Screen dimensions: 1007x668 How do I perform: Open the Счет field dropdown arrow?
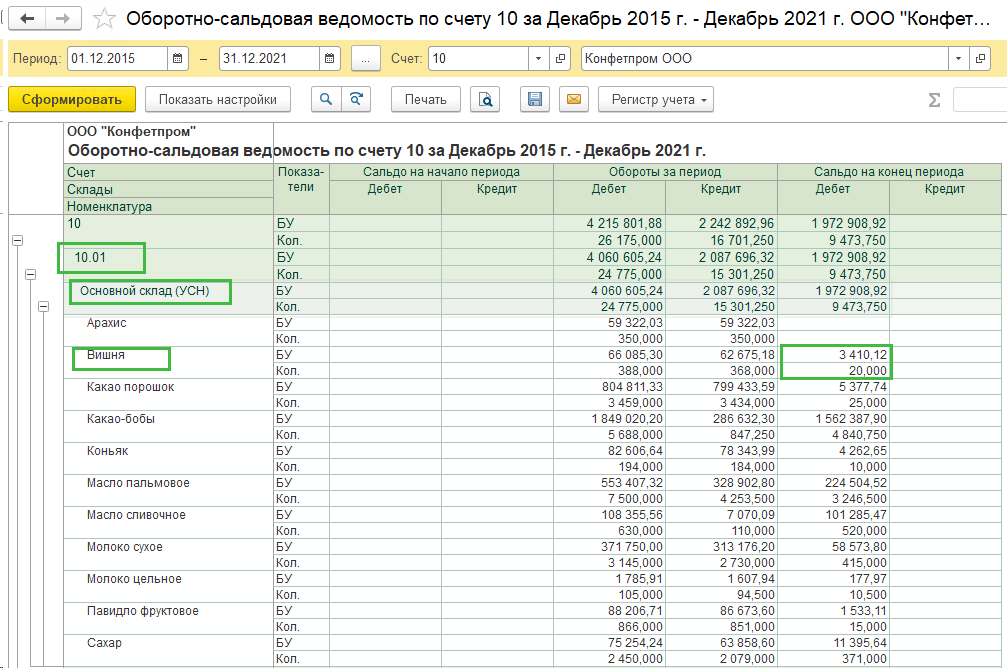538,58
